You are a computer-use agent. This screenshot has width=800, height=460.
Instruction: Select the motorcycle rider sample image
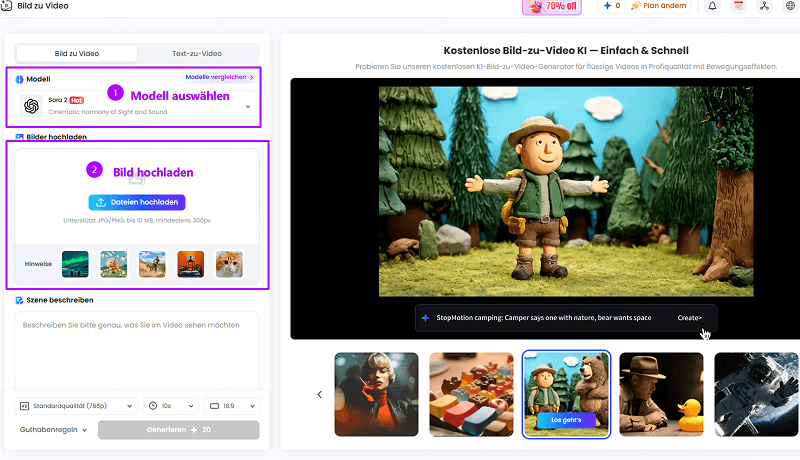point(152,264)
